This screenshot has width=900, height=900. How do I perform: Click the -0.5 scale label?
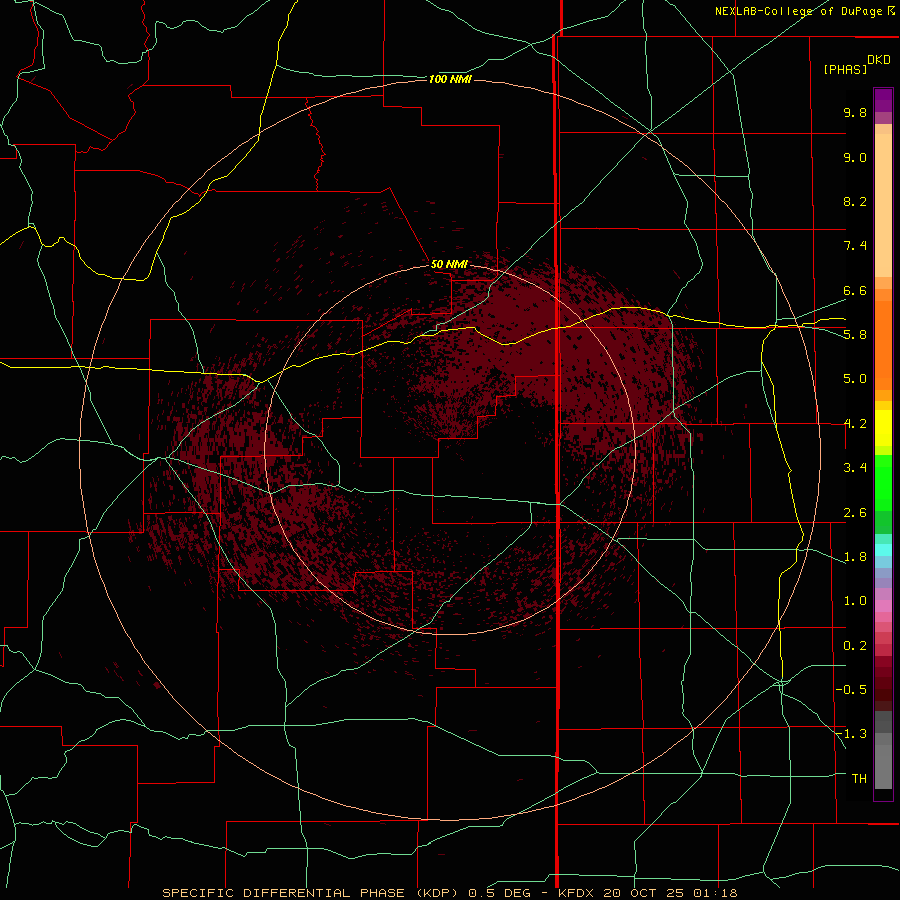[x=851, y=690]
